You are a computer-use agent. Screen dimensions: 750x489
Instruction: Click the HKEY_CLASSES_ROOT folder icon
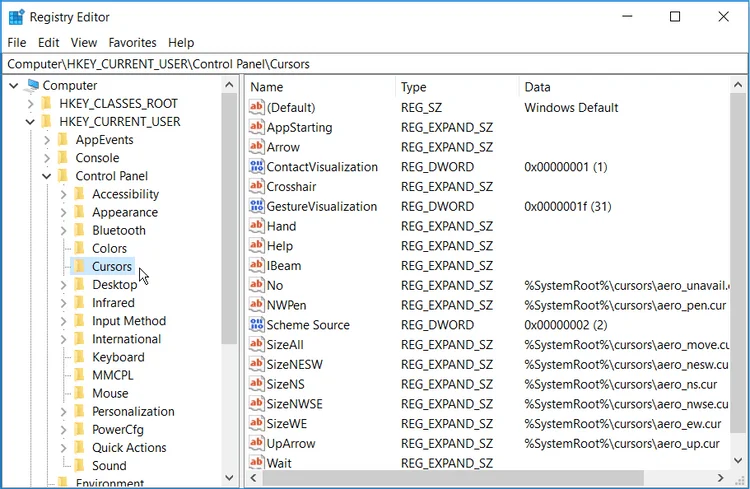click(46, 103)
